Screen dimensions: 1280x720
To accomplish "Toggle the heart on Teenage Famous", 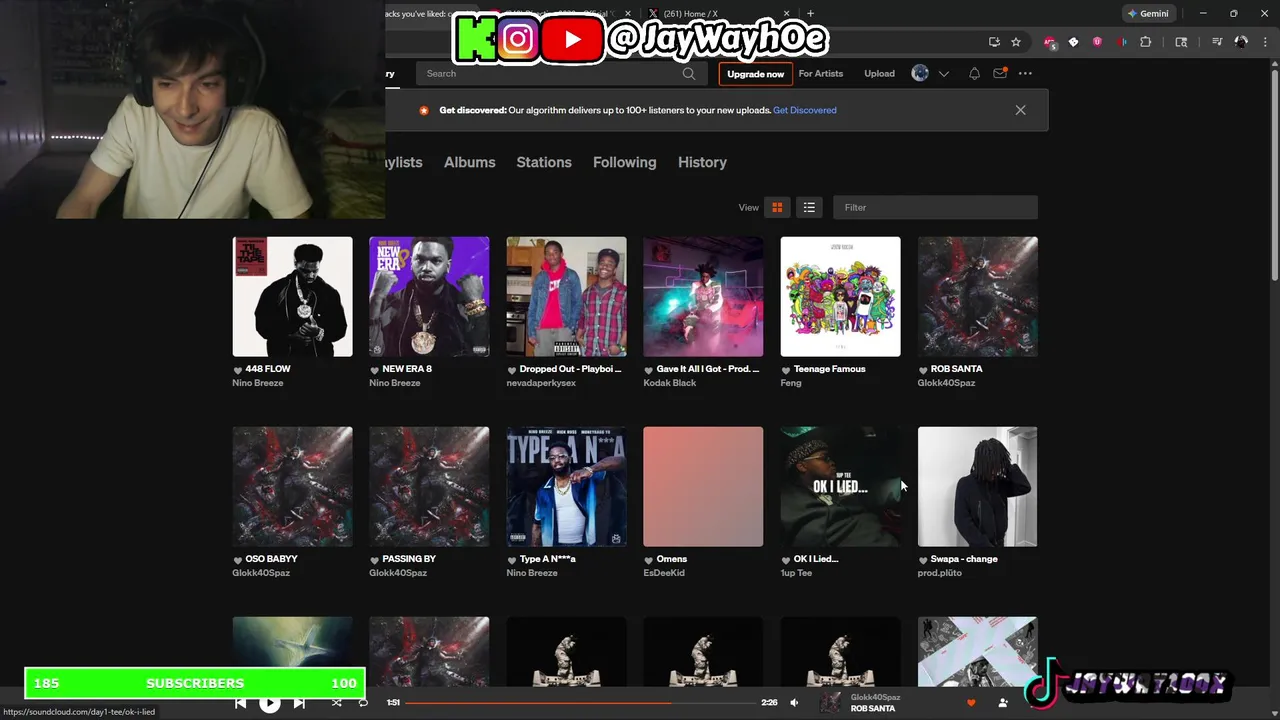I will click(x=786, y=369).
